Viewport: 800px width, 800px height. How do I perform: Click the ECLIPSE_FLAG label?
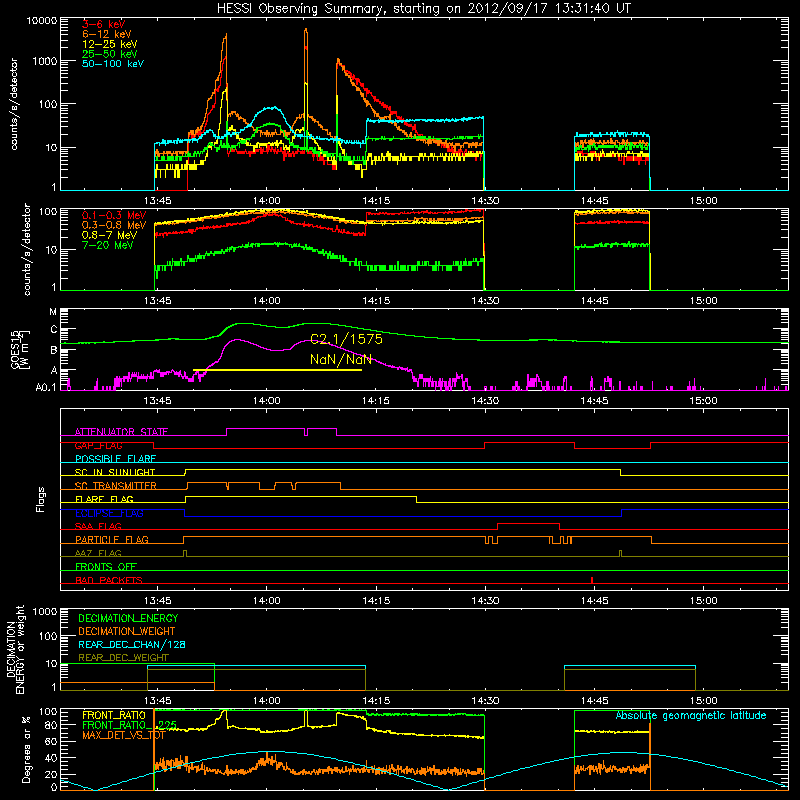tap(109, 513)
